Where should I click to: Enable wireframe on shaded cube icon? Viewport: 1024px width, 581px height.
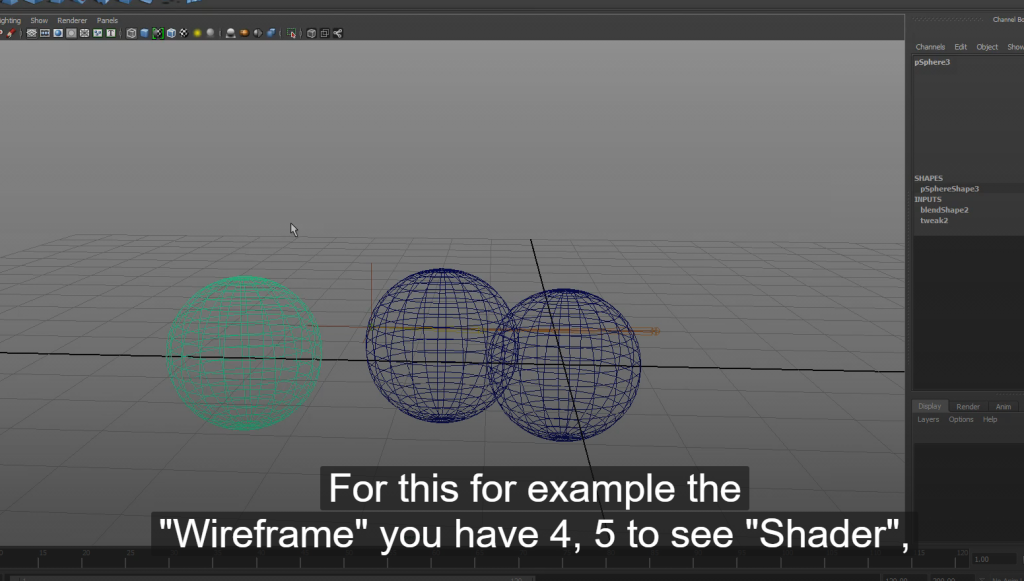pos(171,33)
